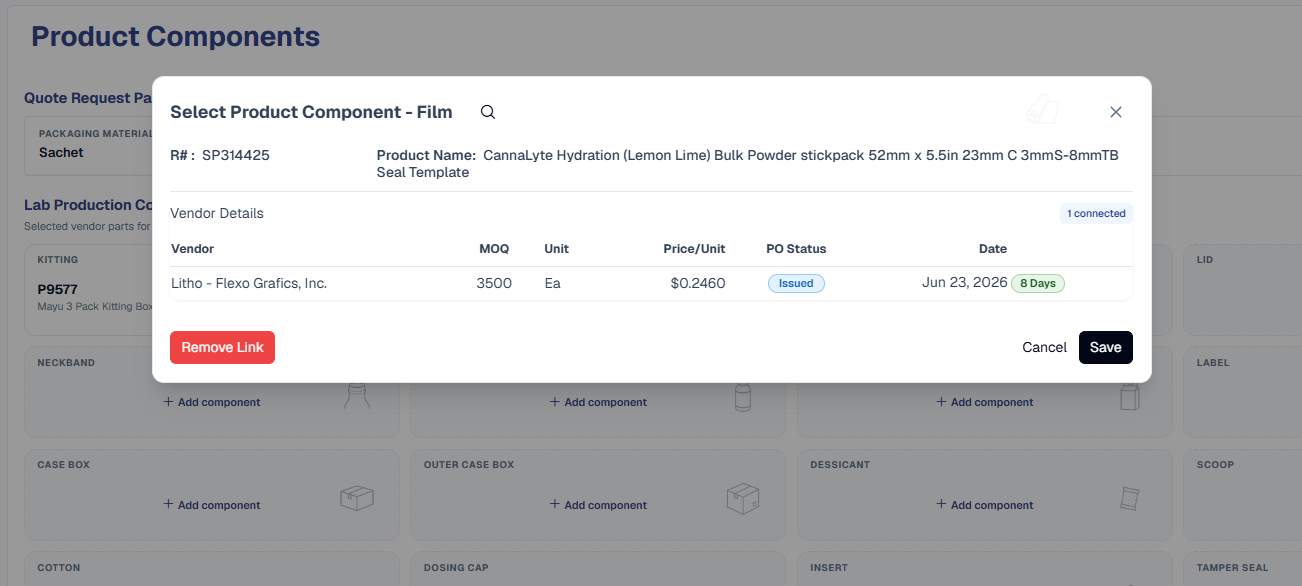Click the MOQ column header
Viewport: 1302px width, 586px height.
tap(494, 248)
